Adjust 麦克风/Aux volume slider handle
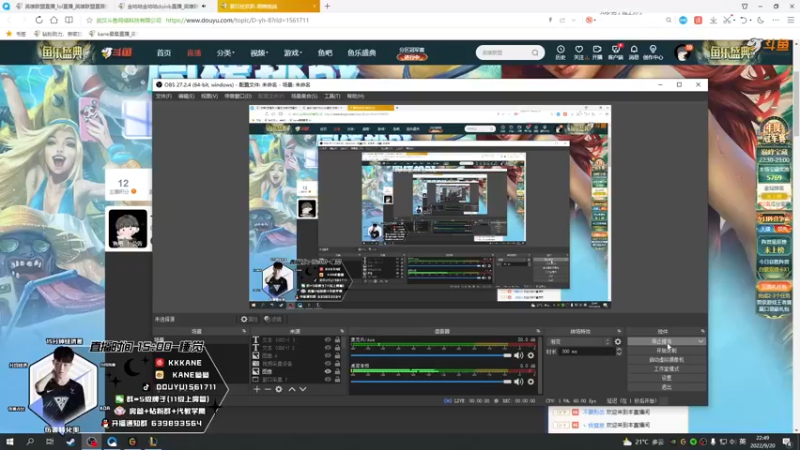800x450 pixels. click(x=507, y=356)
